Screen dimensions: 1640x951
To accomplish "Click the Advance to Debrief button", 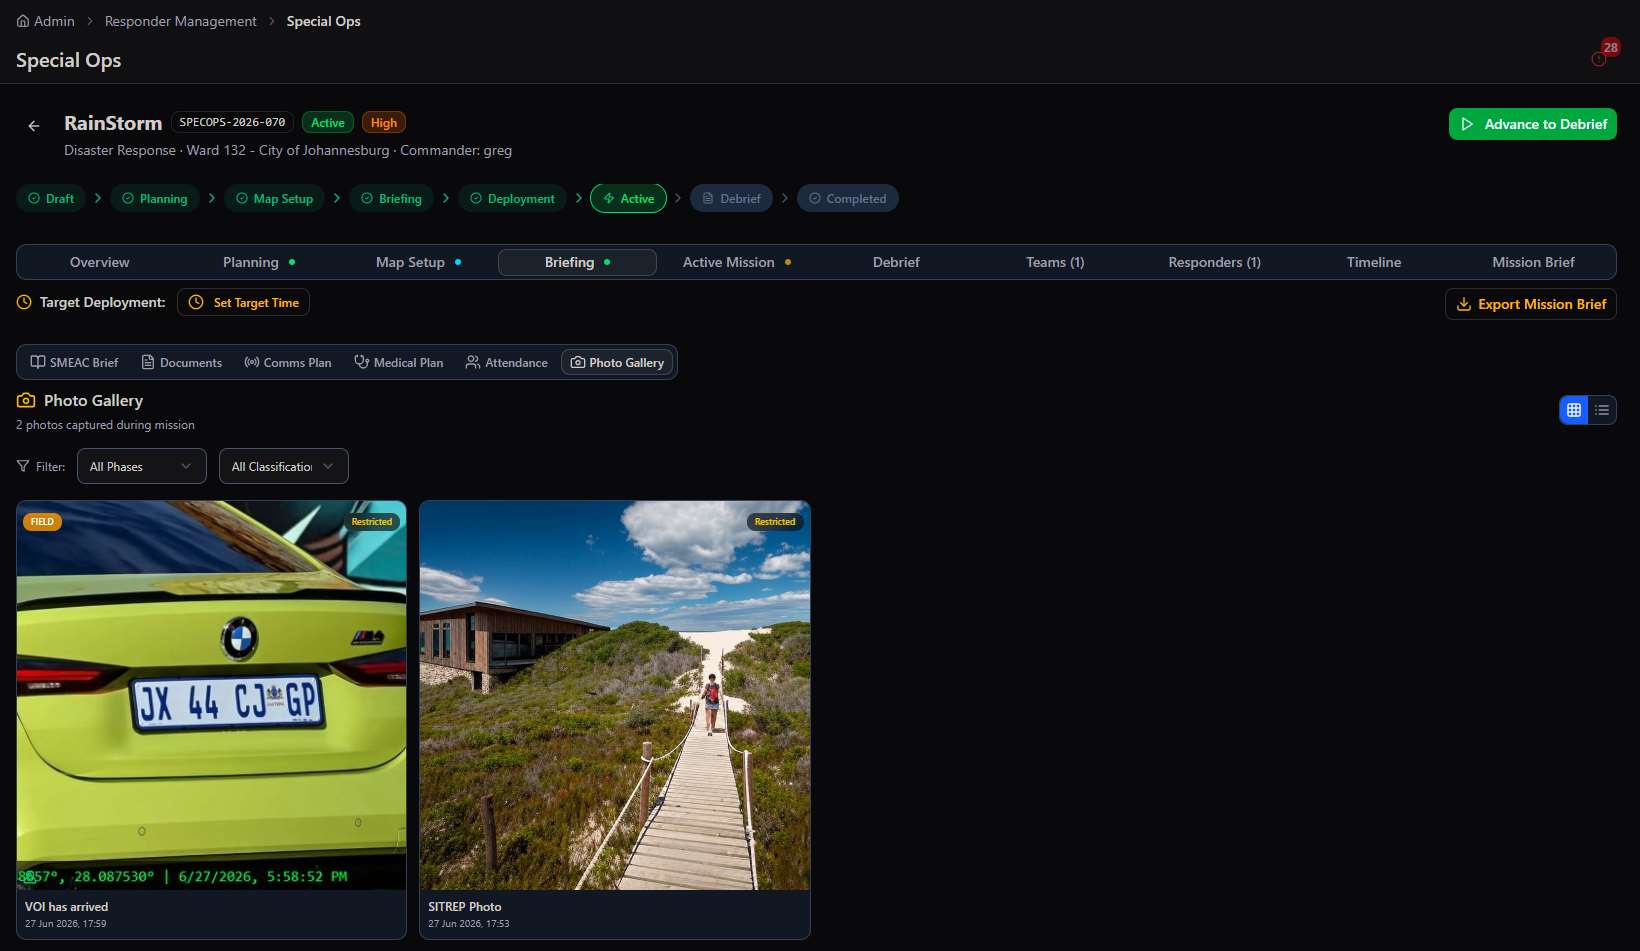I will (x=1532, y=124).
